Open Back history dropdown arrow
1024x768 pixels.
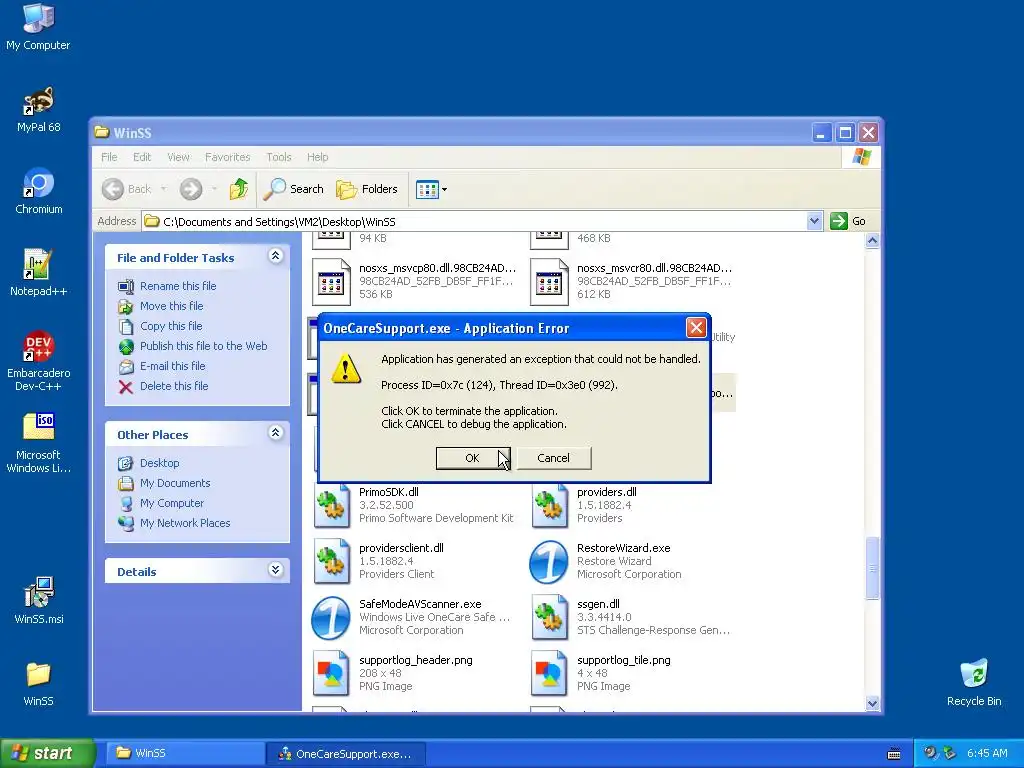163,189
